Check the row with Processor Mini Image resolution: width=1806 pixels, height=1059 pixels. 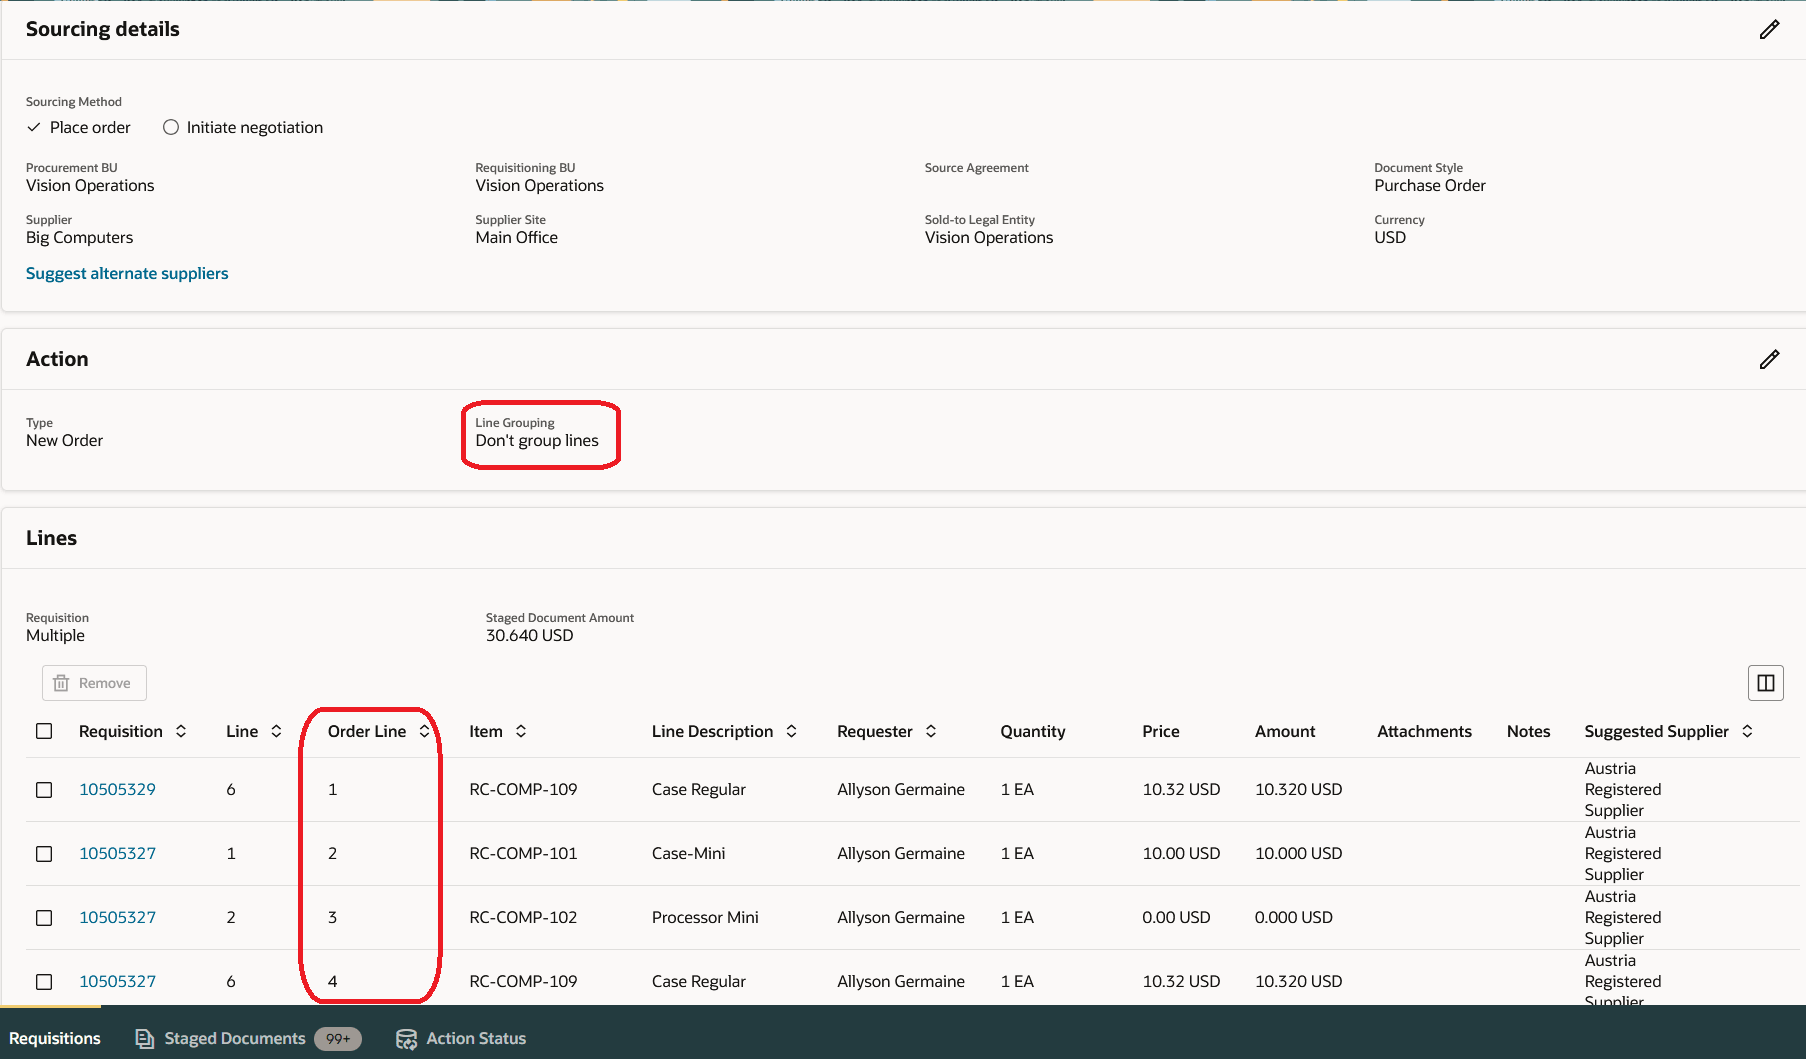[x=44, y=918]
